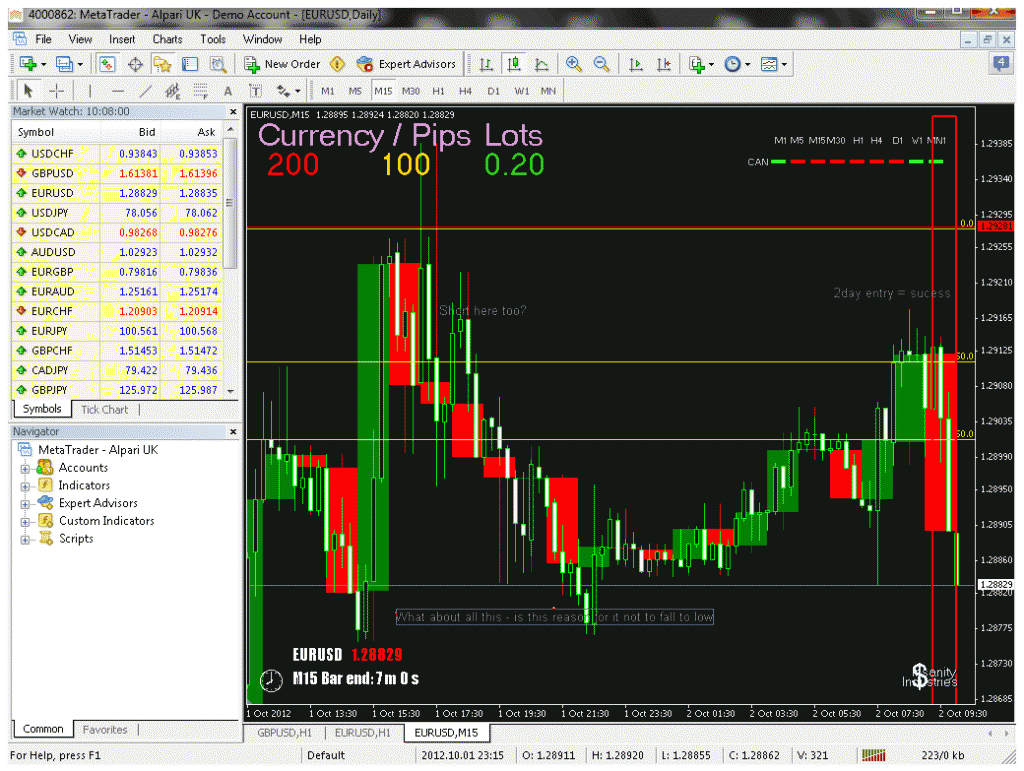The height and width of the screenshot is (771, 1024).
Task: Toggle Chart Shift from right border
Action: pos(664,64)
